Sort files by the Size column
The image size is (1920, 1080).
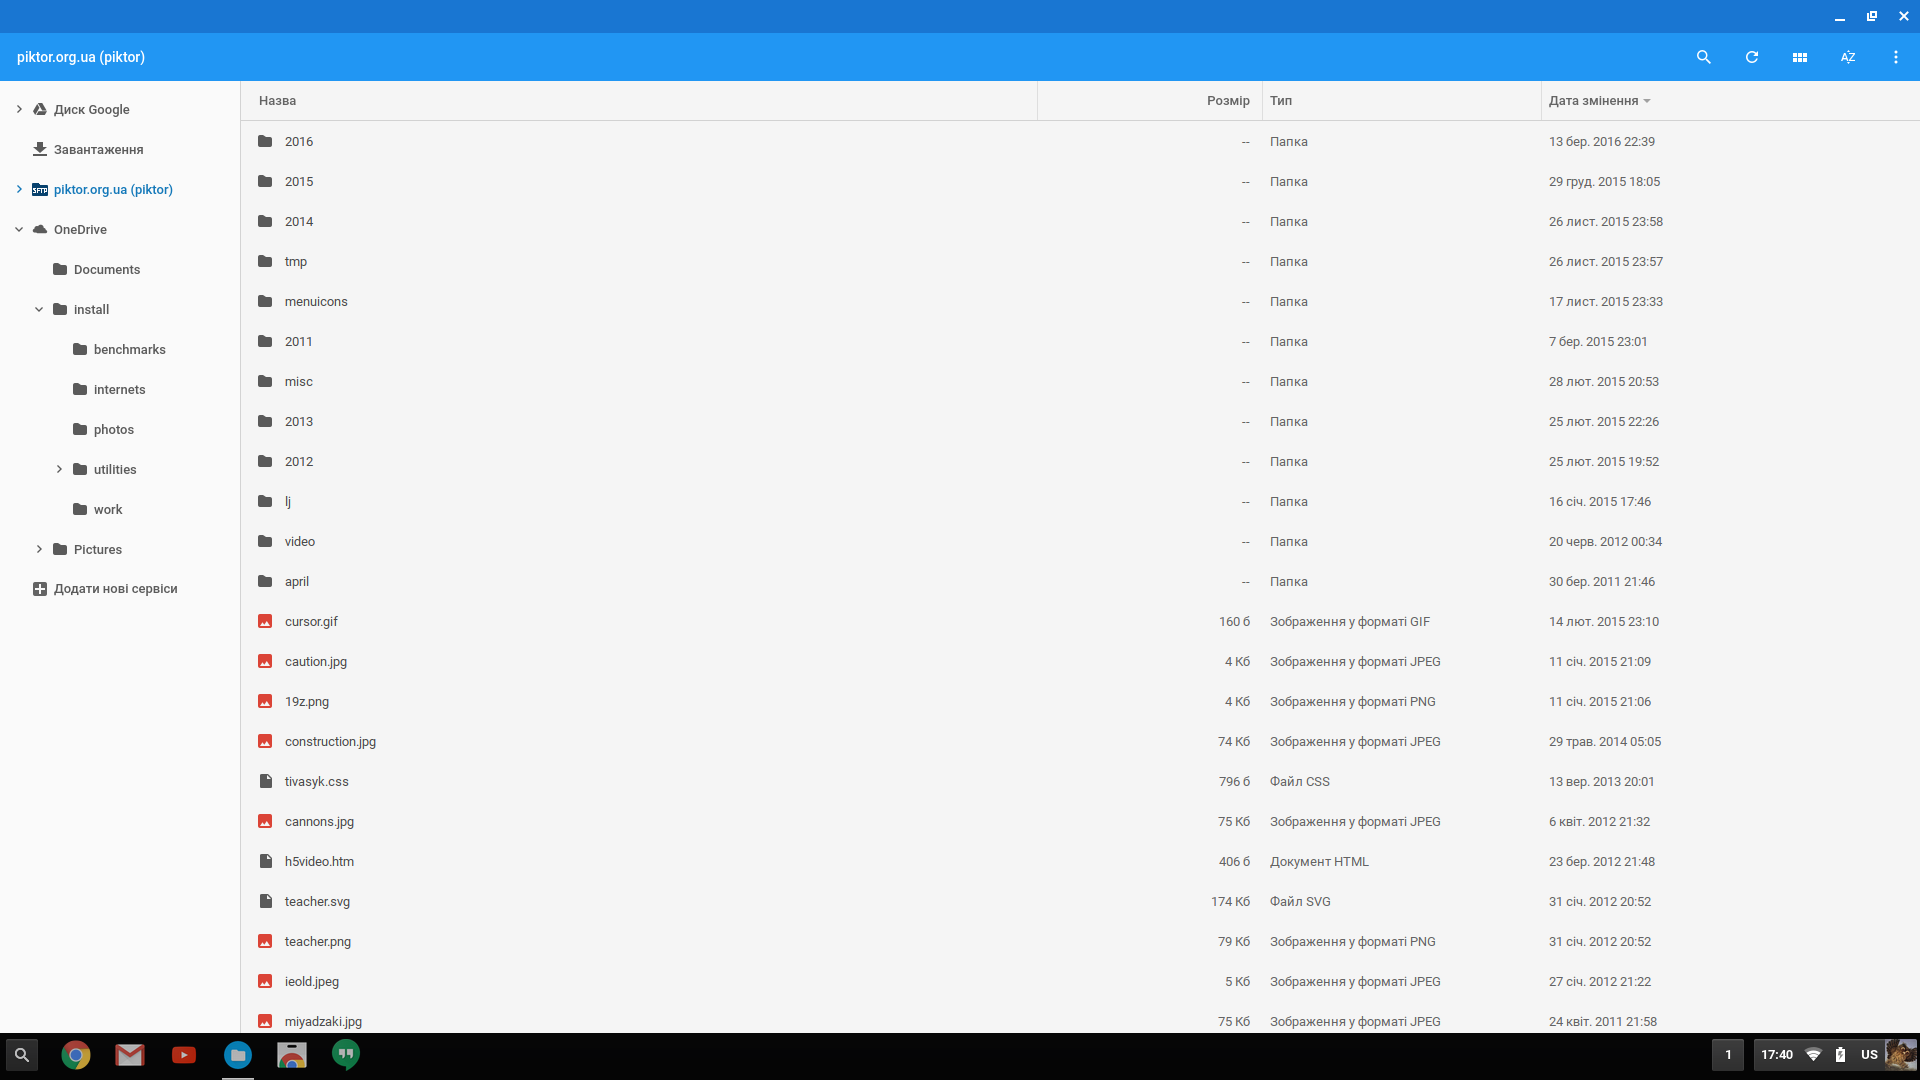1227,101
